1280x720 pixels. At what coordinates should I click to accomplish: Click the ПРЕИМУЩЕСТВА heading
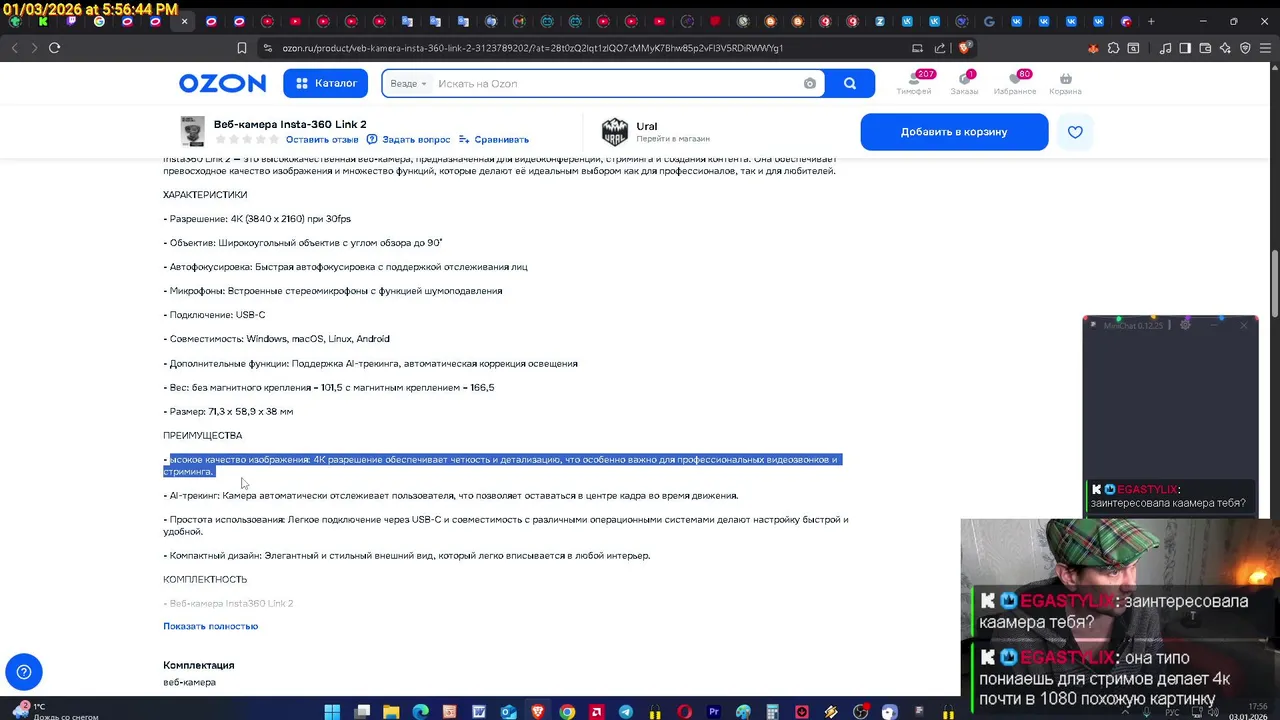202,435
